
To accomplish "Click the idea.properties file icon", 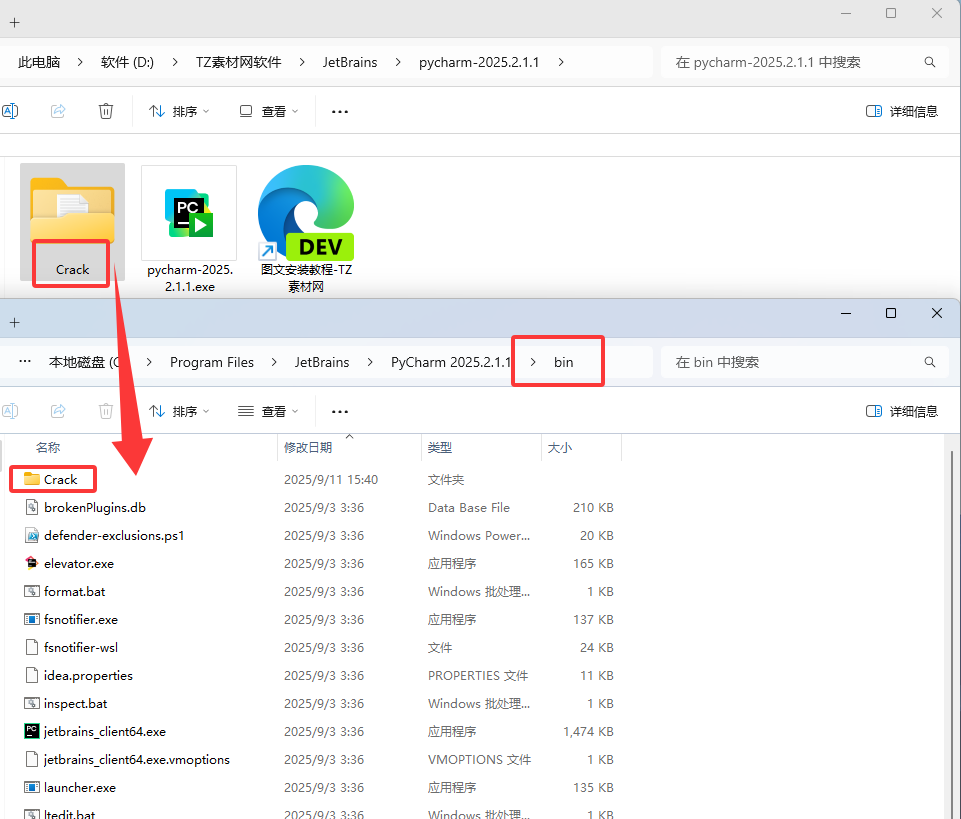I will [x=32, y=675].
